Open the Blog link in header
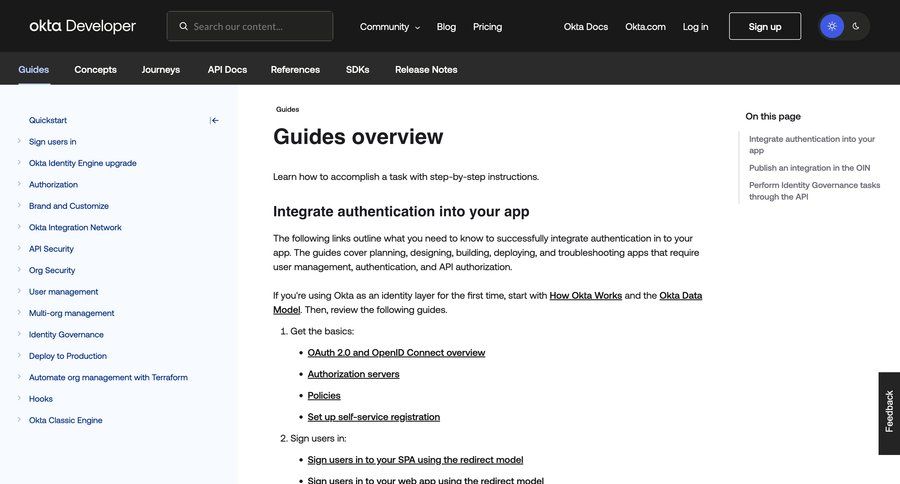The height and width of the screenshot is (484, 900). [x=446, y=26]
